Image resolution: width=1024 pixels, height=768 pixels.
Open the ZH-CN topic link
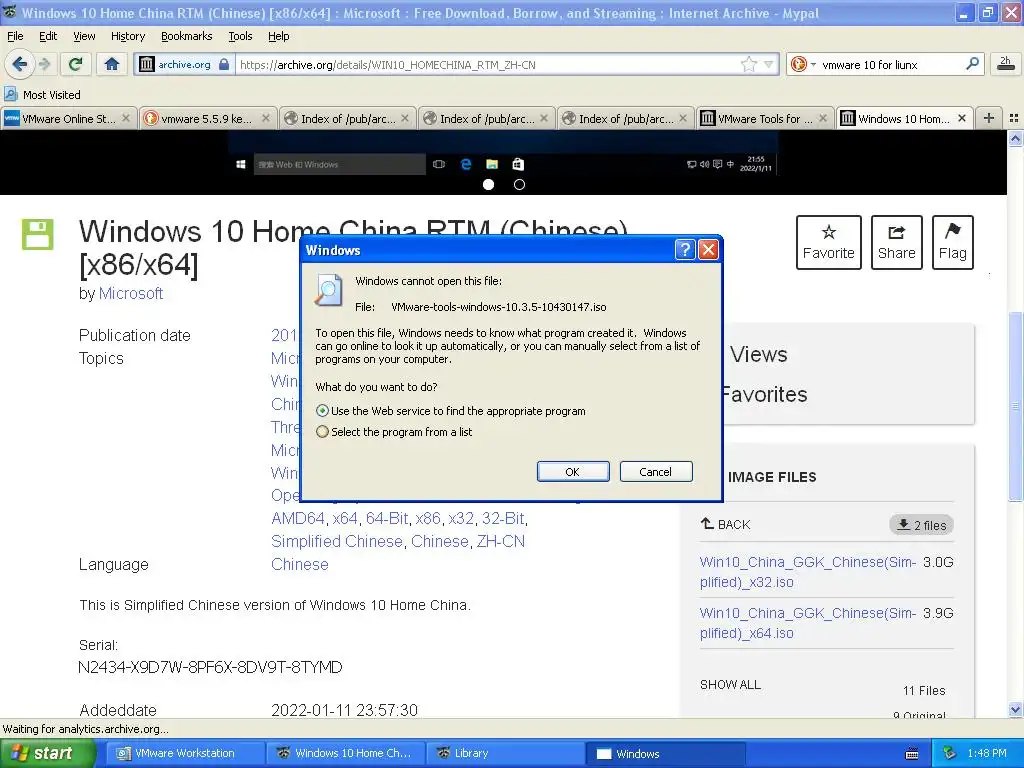tap(500, 541)
